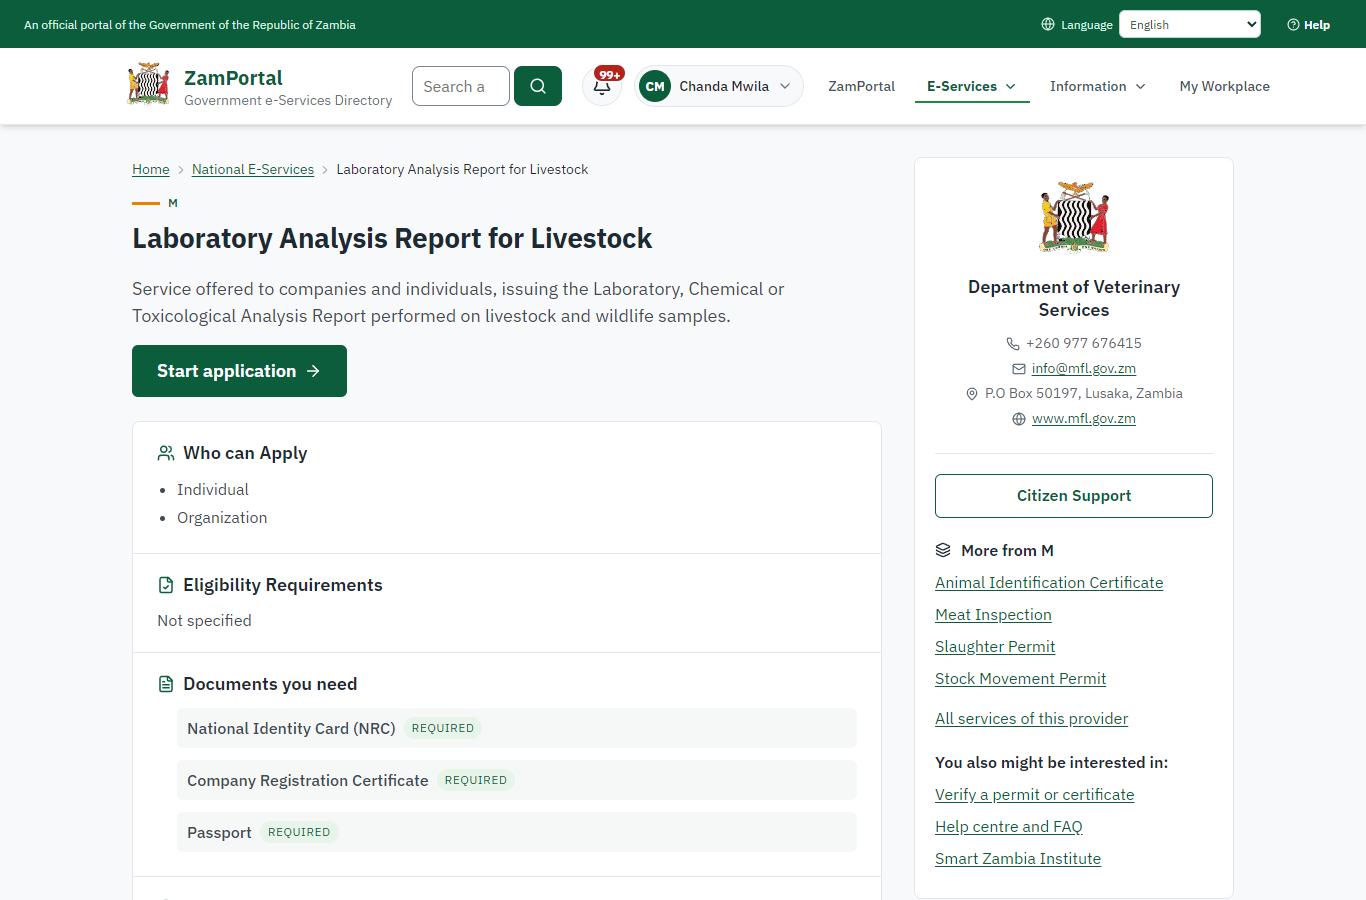This screenshot has width=1366, height=900.
Task: Click the globe icon beside Language
Action: [1048, 24]
